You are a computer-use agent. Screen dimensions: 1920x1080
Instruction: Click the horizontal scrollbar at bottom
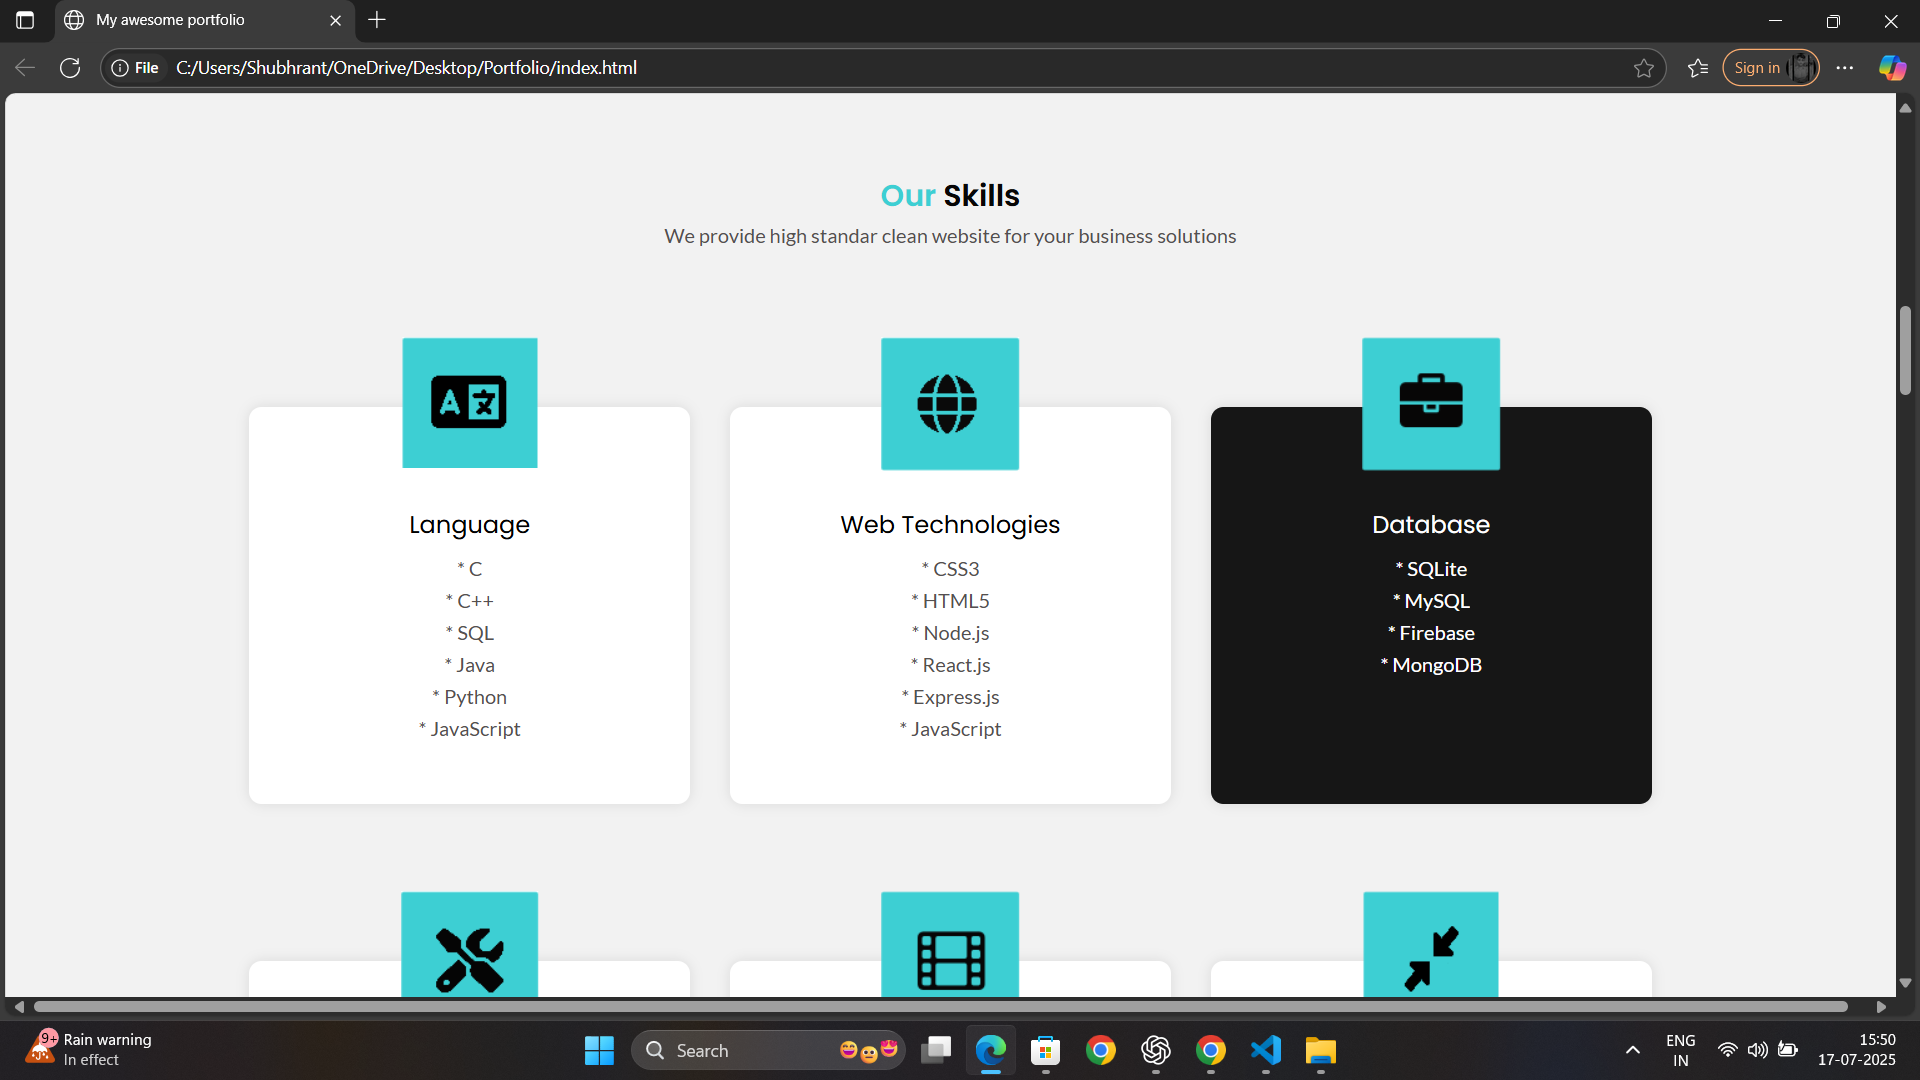tap(940, 1006)
